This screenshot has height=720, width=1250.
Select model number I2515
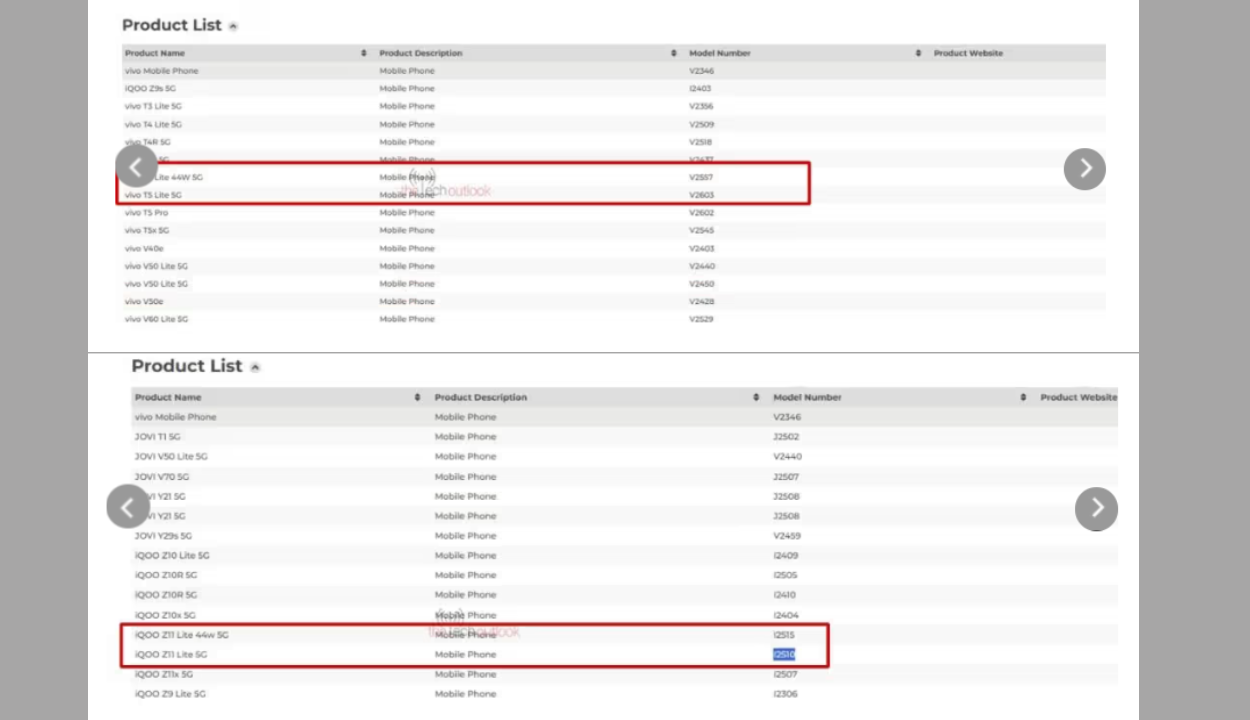783,635
